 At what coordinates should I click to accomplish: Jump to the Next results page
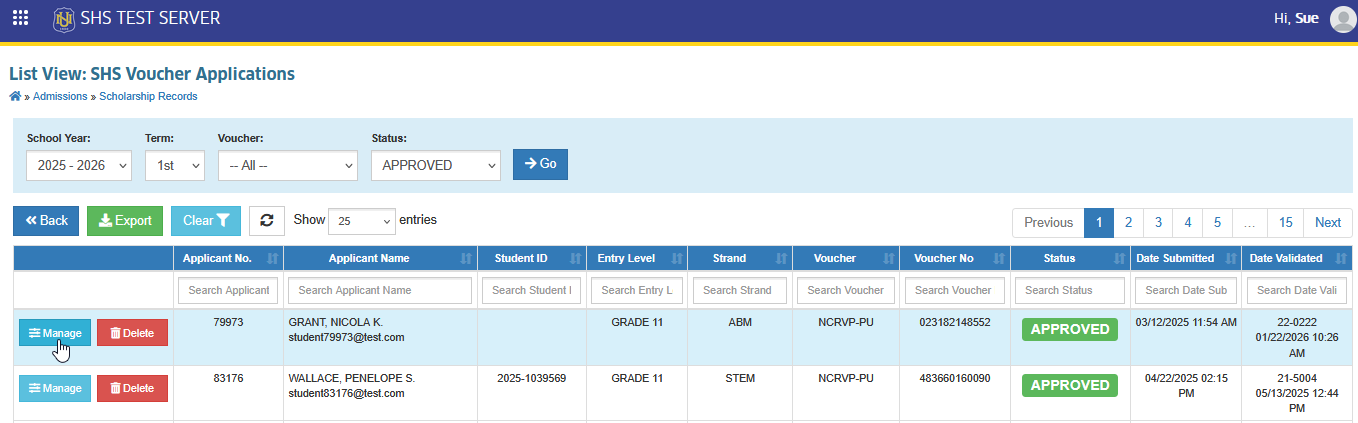tap(1328, 222)
